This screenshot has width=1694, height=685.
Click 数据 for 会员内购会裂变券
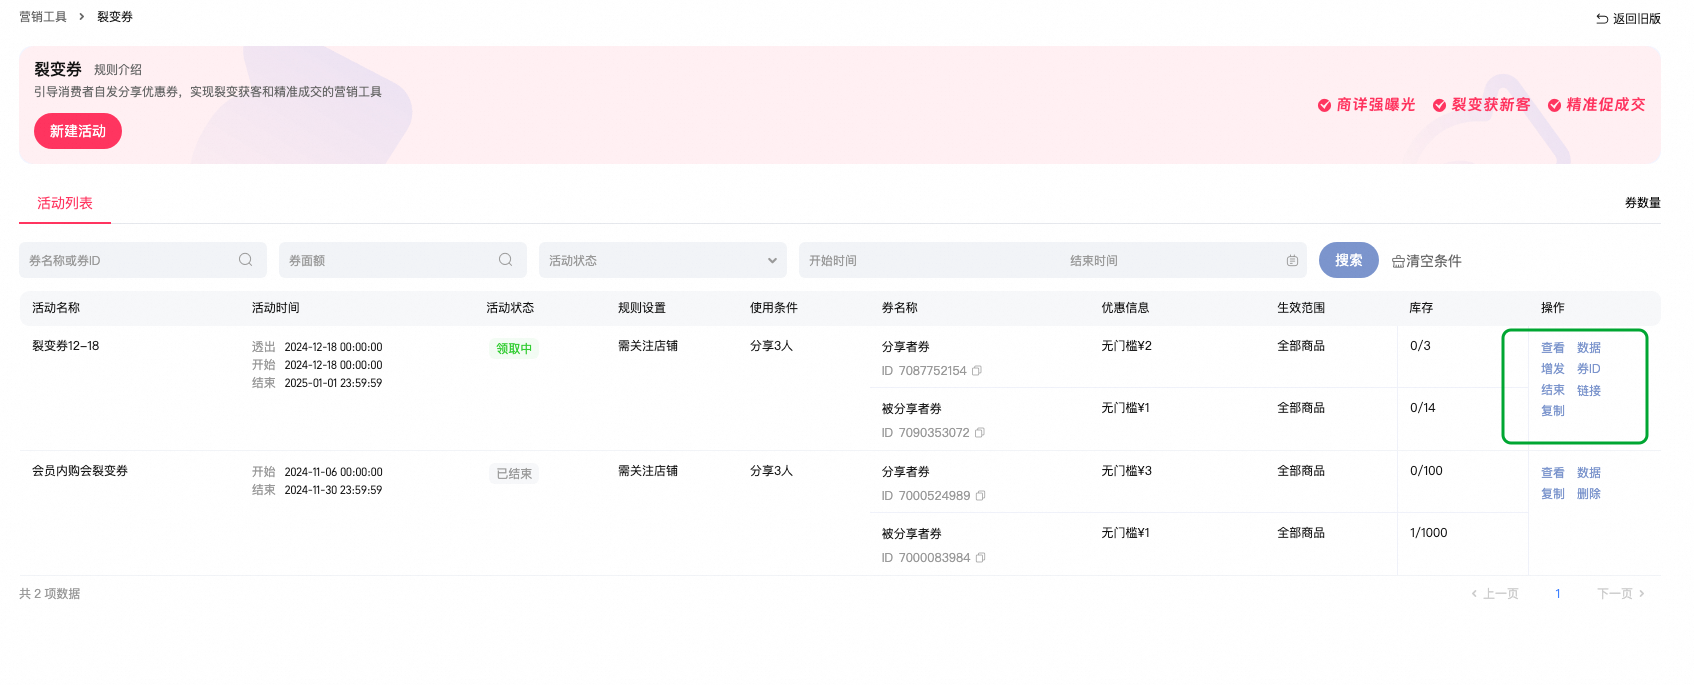pyautogui.click(x=1589, y=473)
